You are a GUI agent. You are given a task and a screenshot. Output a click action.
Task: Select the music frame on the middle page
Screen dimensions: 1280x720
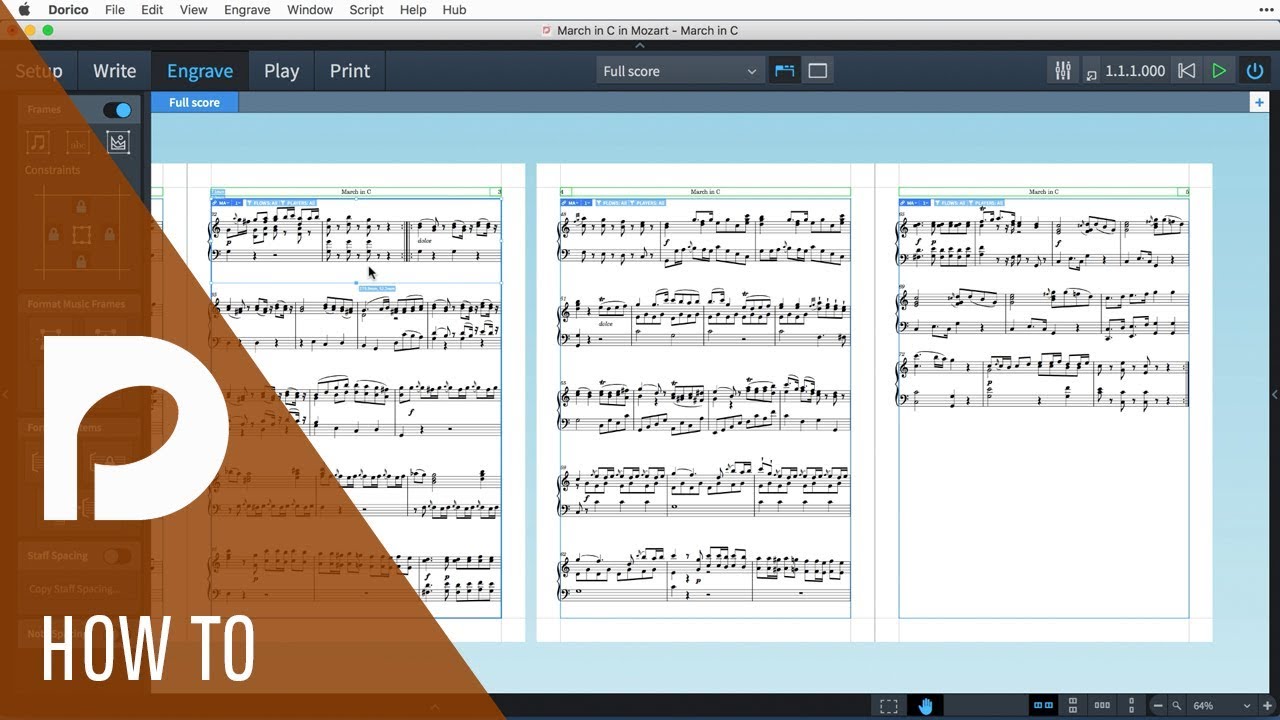pyautogui.click(x=705, y=408)
